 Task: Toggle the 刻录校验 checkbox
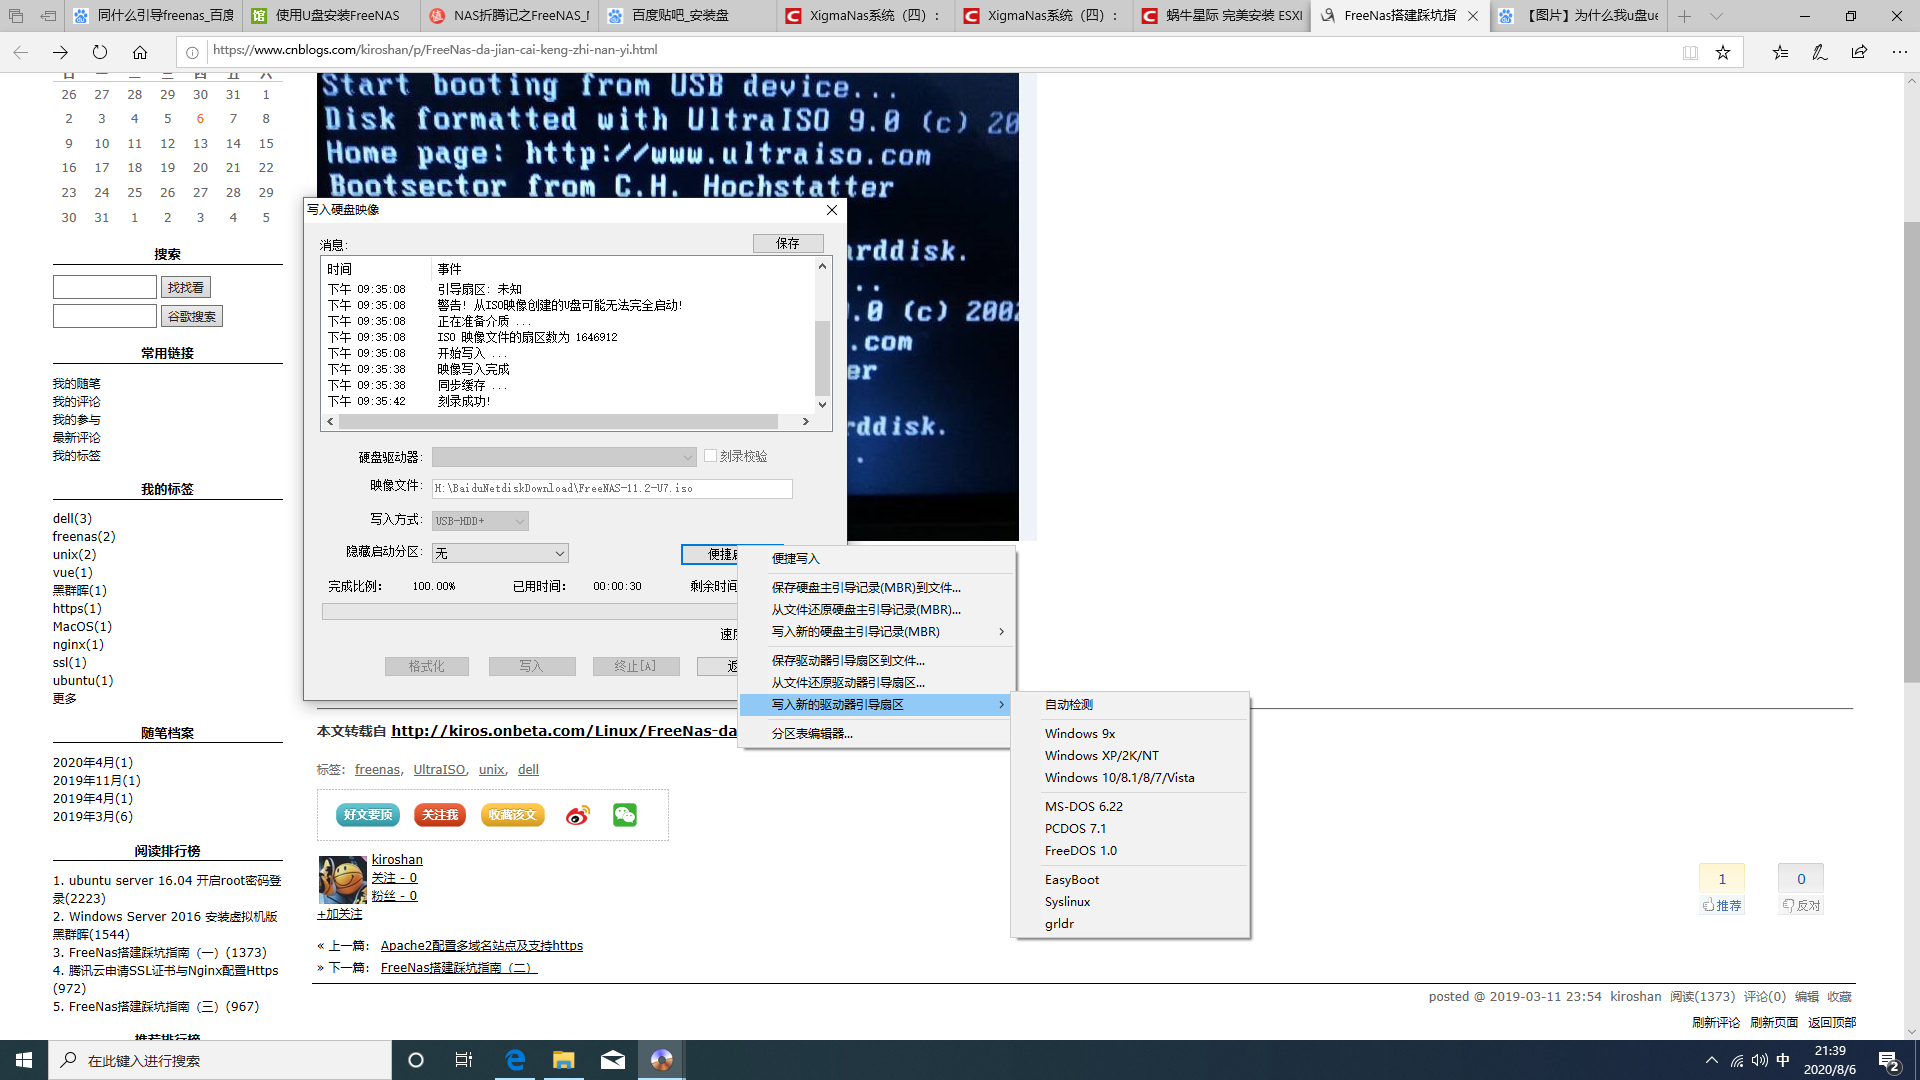710,456
